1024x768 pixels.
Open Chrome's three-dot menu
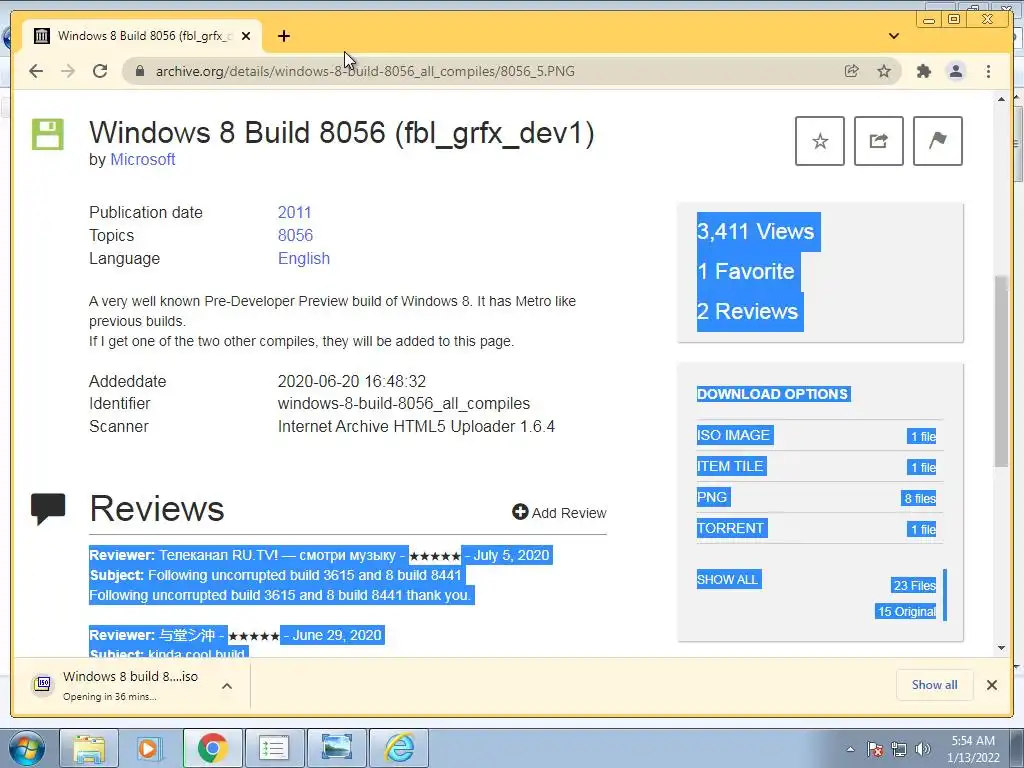click(989, 71)
